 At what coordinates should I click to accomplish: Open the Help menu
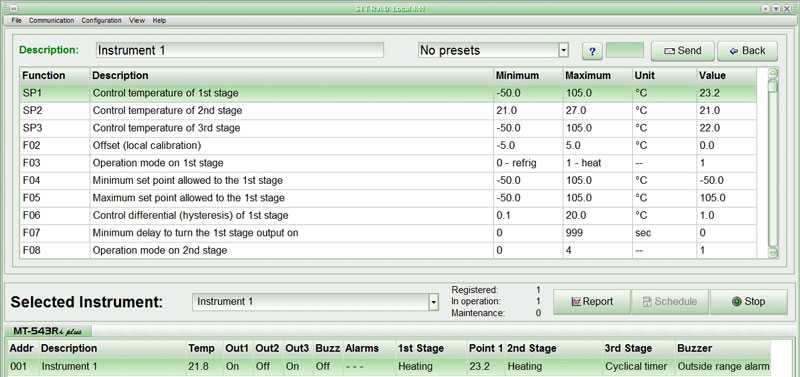pos(159,20)
